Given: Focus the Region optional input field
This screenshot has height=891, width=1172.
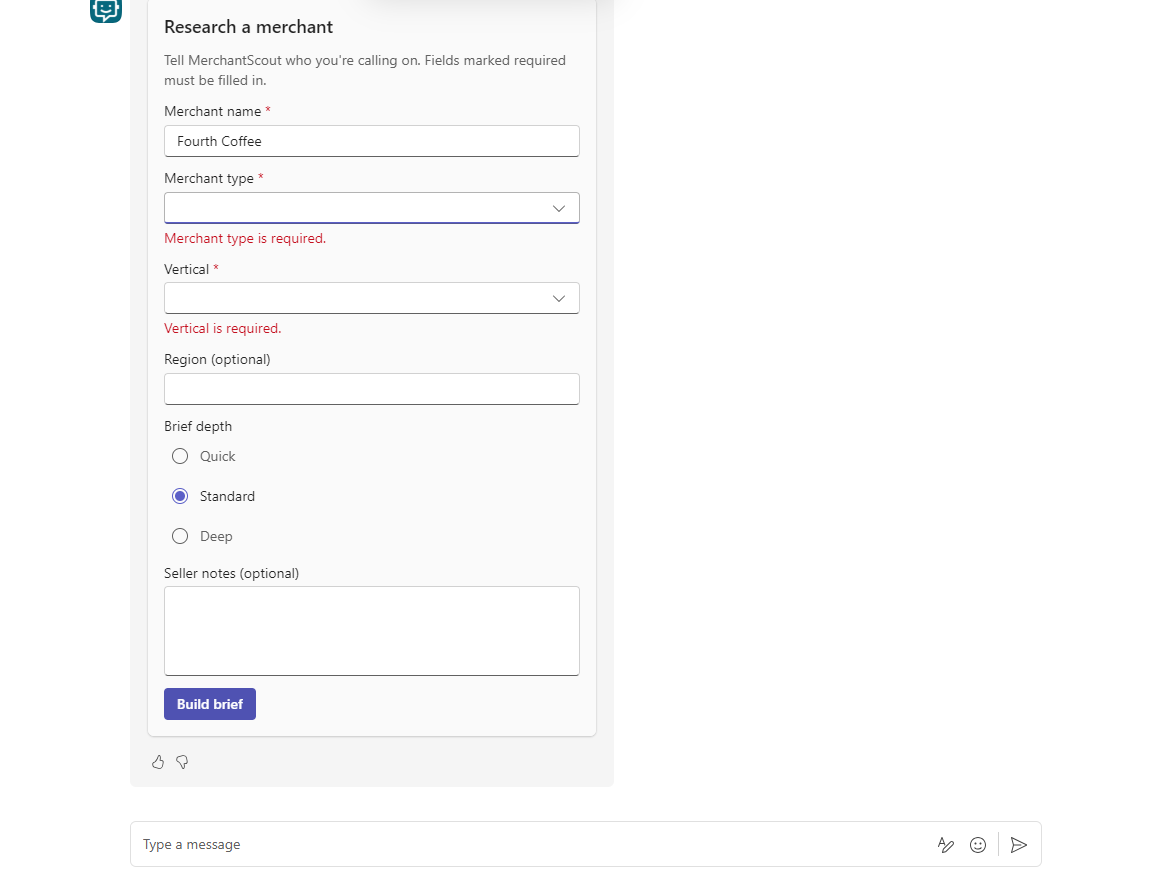Looking at the screenshot, I should coord(371,389).
